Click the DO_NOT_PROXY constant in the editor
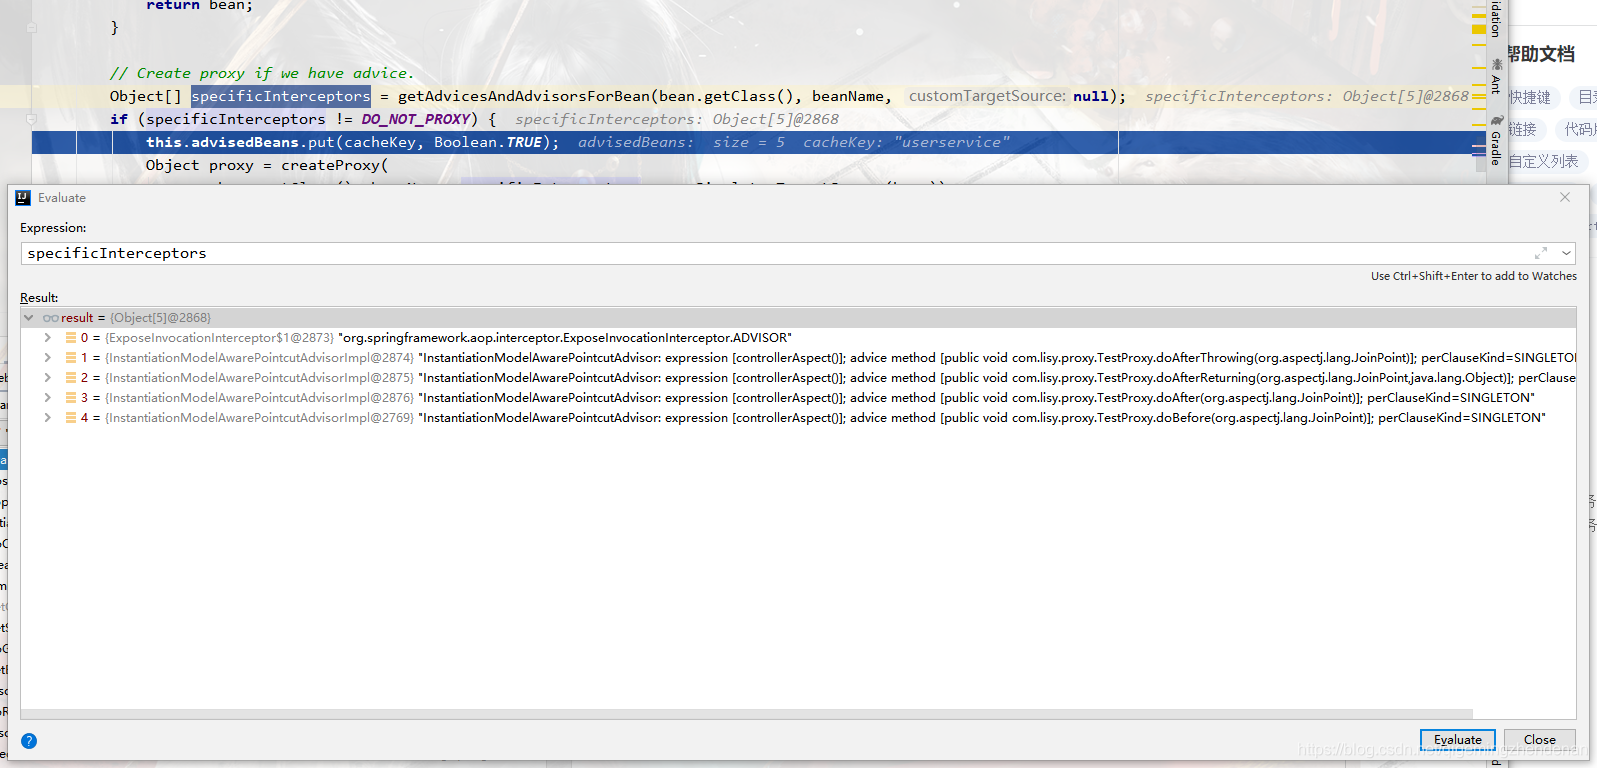 pyautogui.click(x=415, y=119)
